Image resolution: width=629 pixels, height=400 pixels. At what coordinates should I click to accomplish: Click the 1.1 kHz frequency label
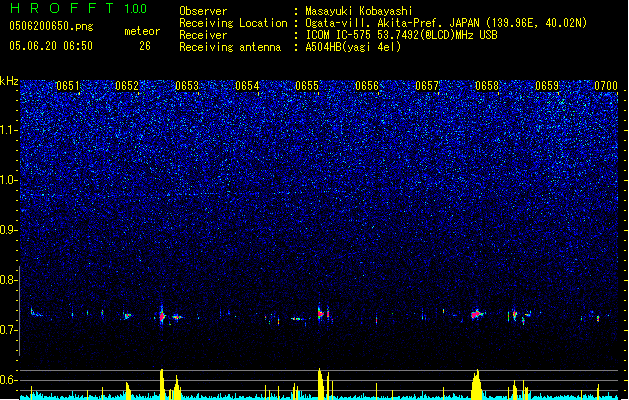coord(9,130)
